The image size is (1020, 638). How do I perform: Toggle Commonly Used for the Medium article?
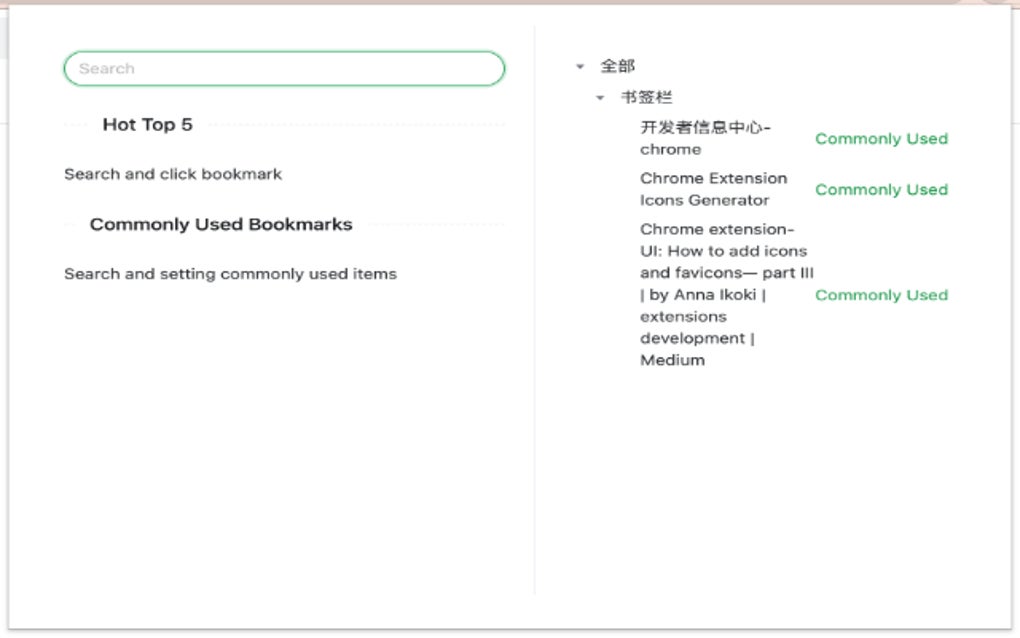click(x=881, y=295)
